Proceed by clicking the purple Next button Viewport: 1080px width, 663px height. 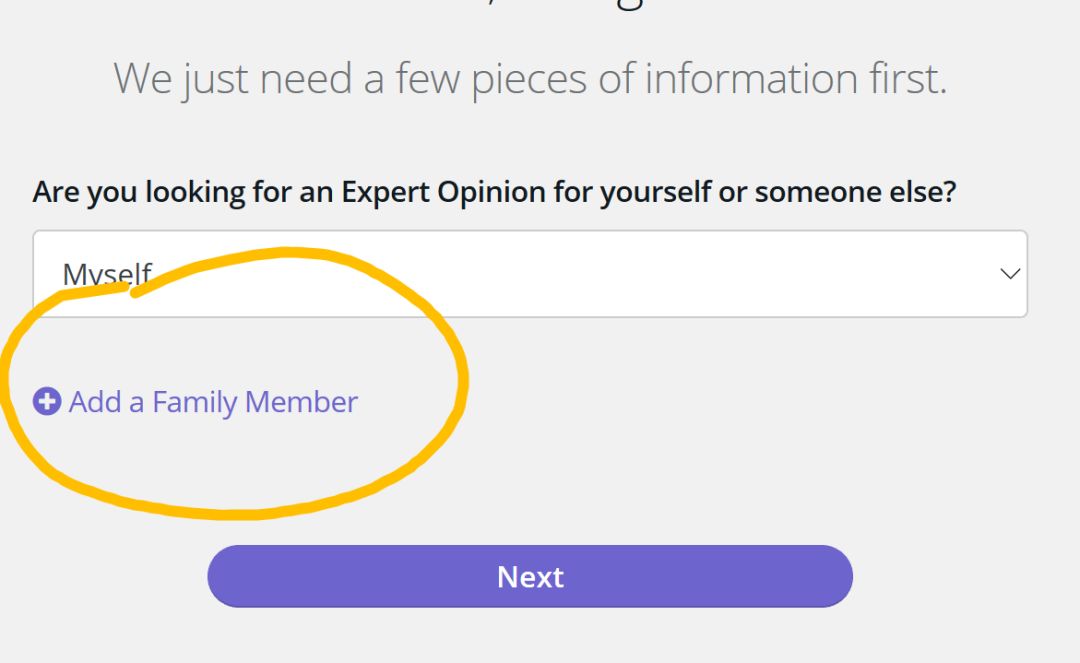(x=529, y=576)
